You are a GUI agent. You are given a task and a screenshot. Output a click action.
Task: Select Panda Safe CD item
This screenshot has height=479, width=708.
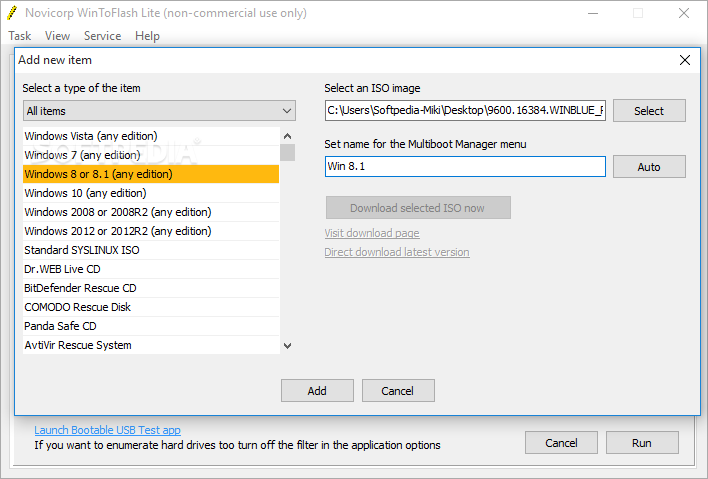tap(151, 326)
